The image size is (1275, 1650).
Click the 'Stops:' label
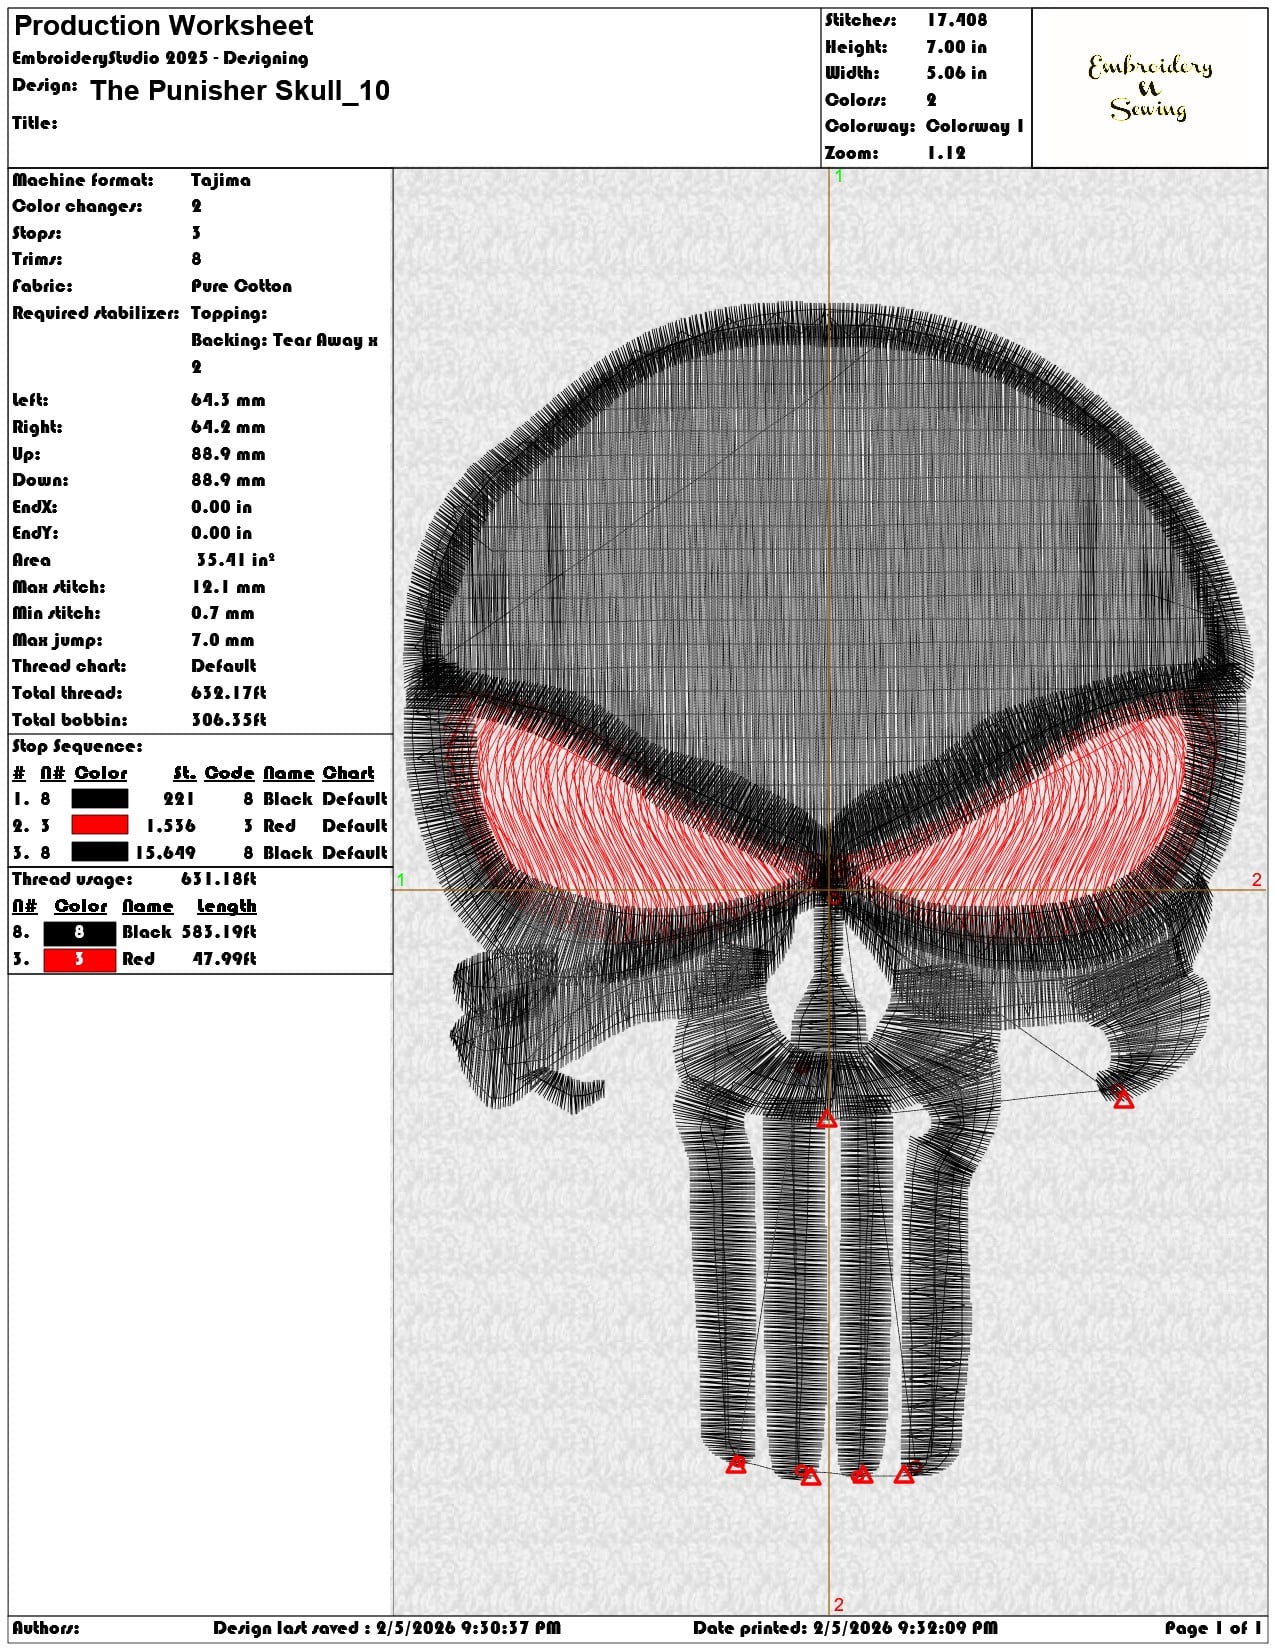pyautogui.click(x=37, y=233)
